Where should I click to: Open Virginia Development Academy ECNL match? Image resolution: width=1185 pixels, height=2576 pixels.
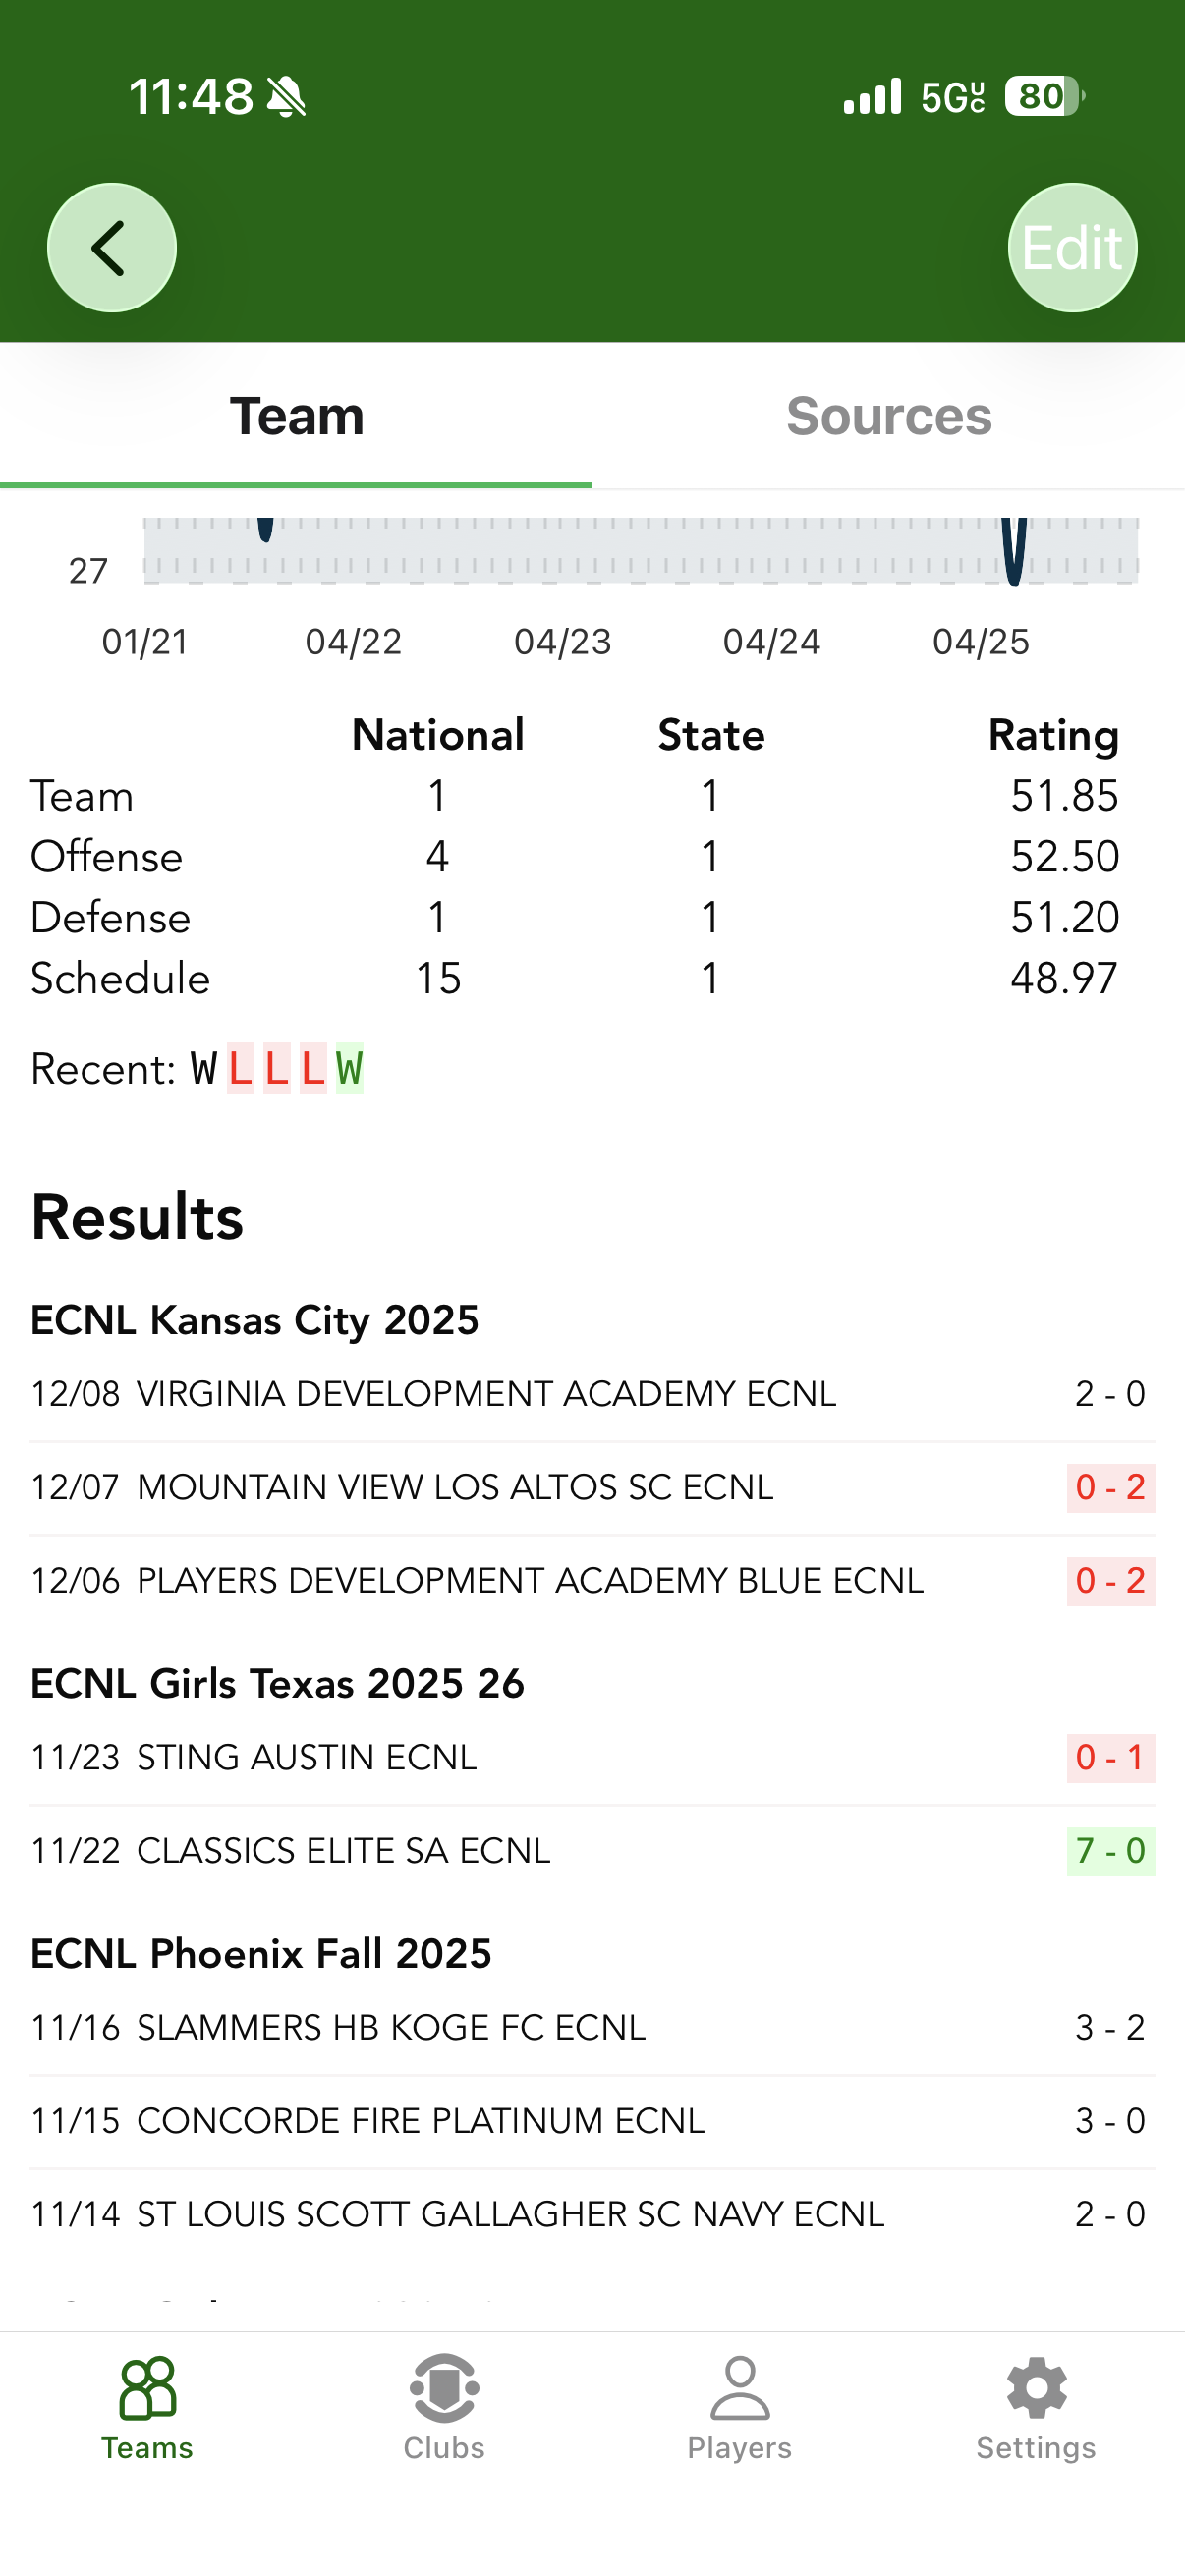[486, 1393]
